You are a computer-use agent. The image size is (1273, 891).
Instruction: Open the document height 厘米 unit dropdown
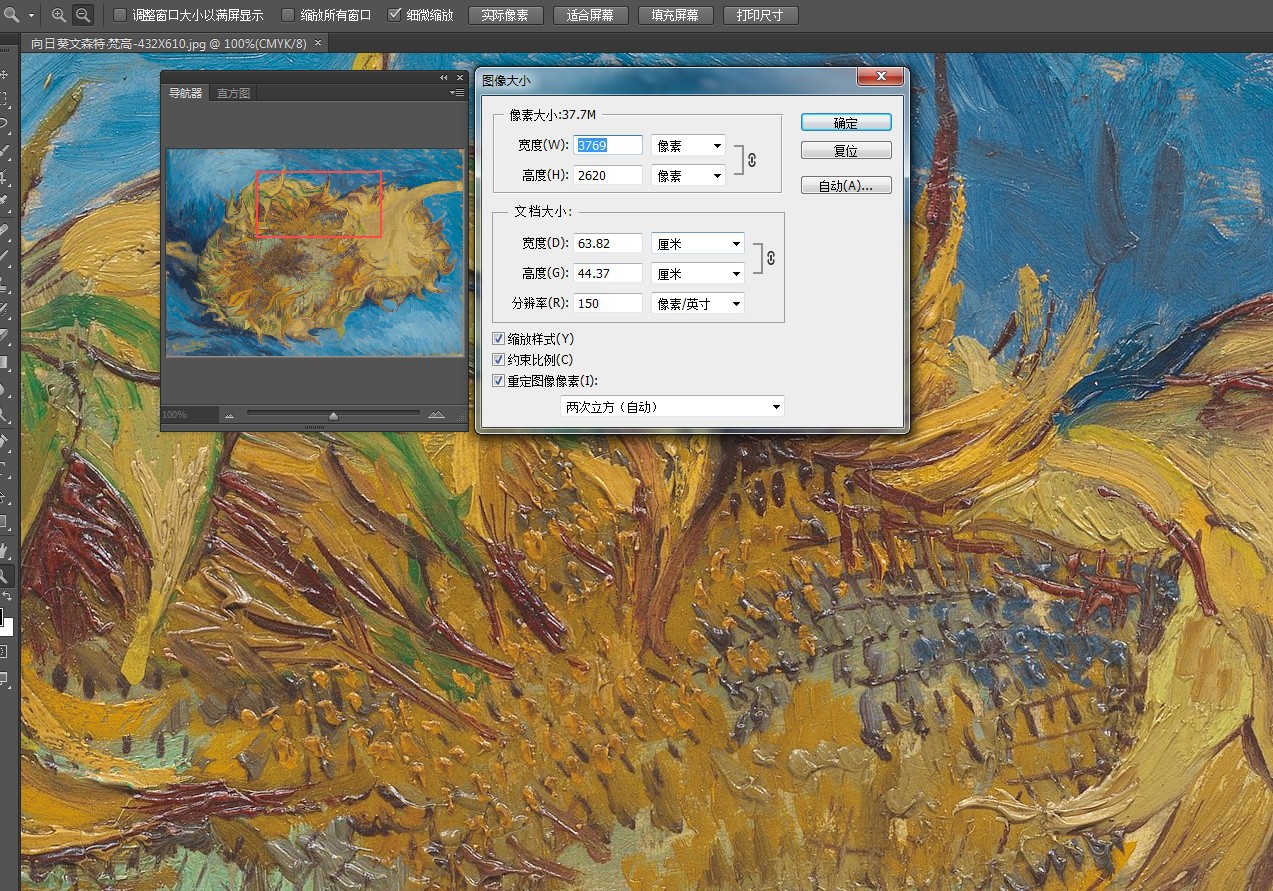[698, 273]
